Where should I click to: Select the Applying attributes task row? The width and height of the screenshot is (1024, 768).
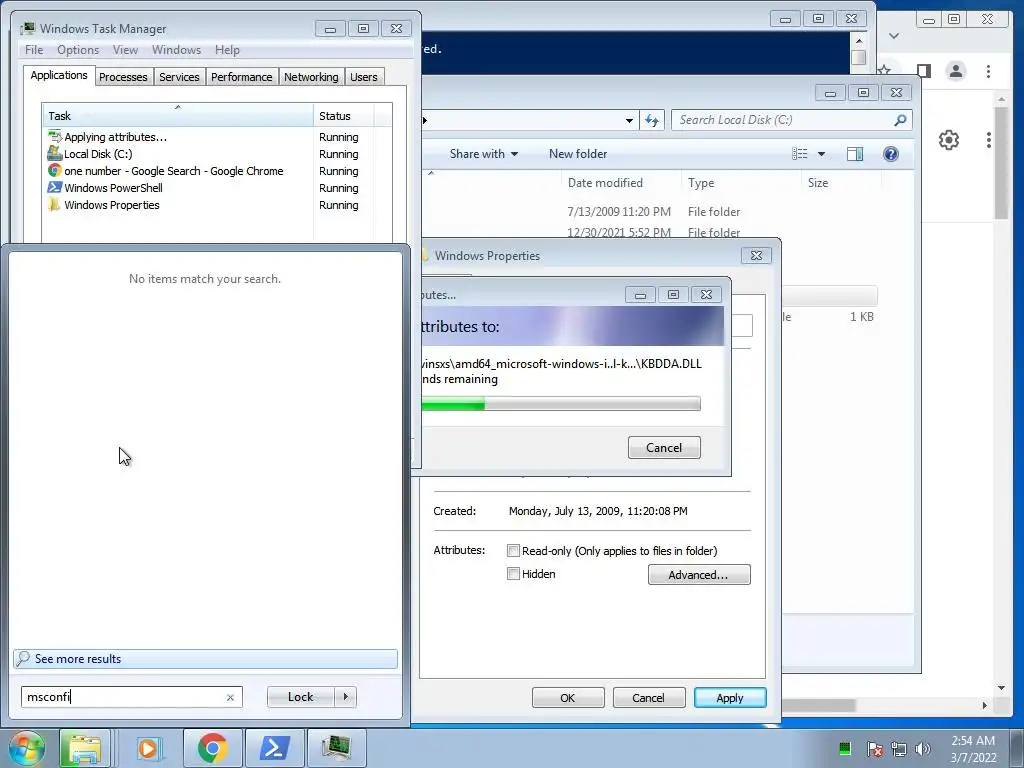pyautogui.click(x=206, y=137)
